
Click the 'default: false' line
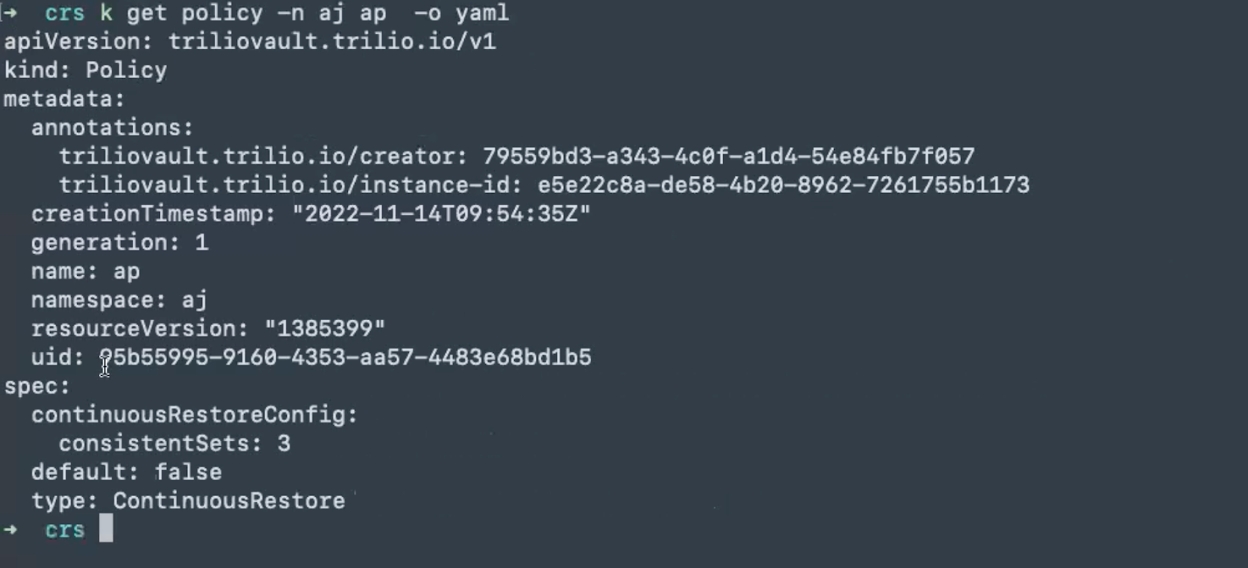click(x=126, y=472)
